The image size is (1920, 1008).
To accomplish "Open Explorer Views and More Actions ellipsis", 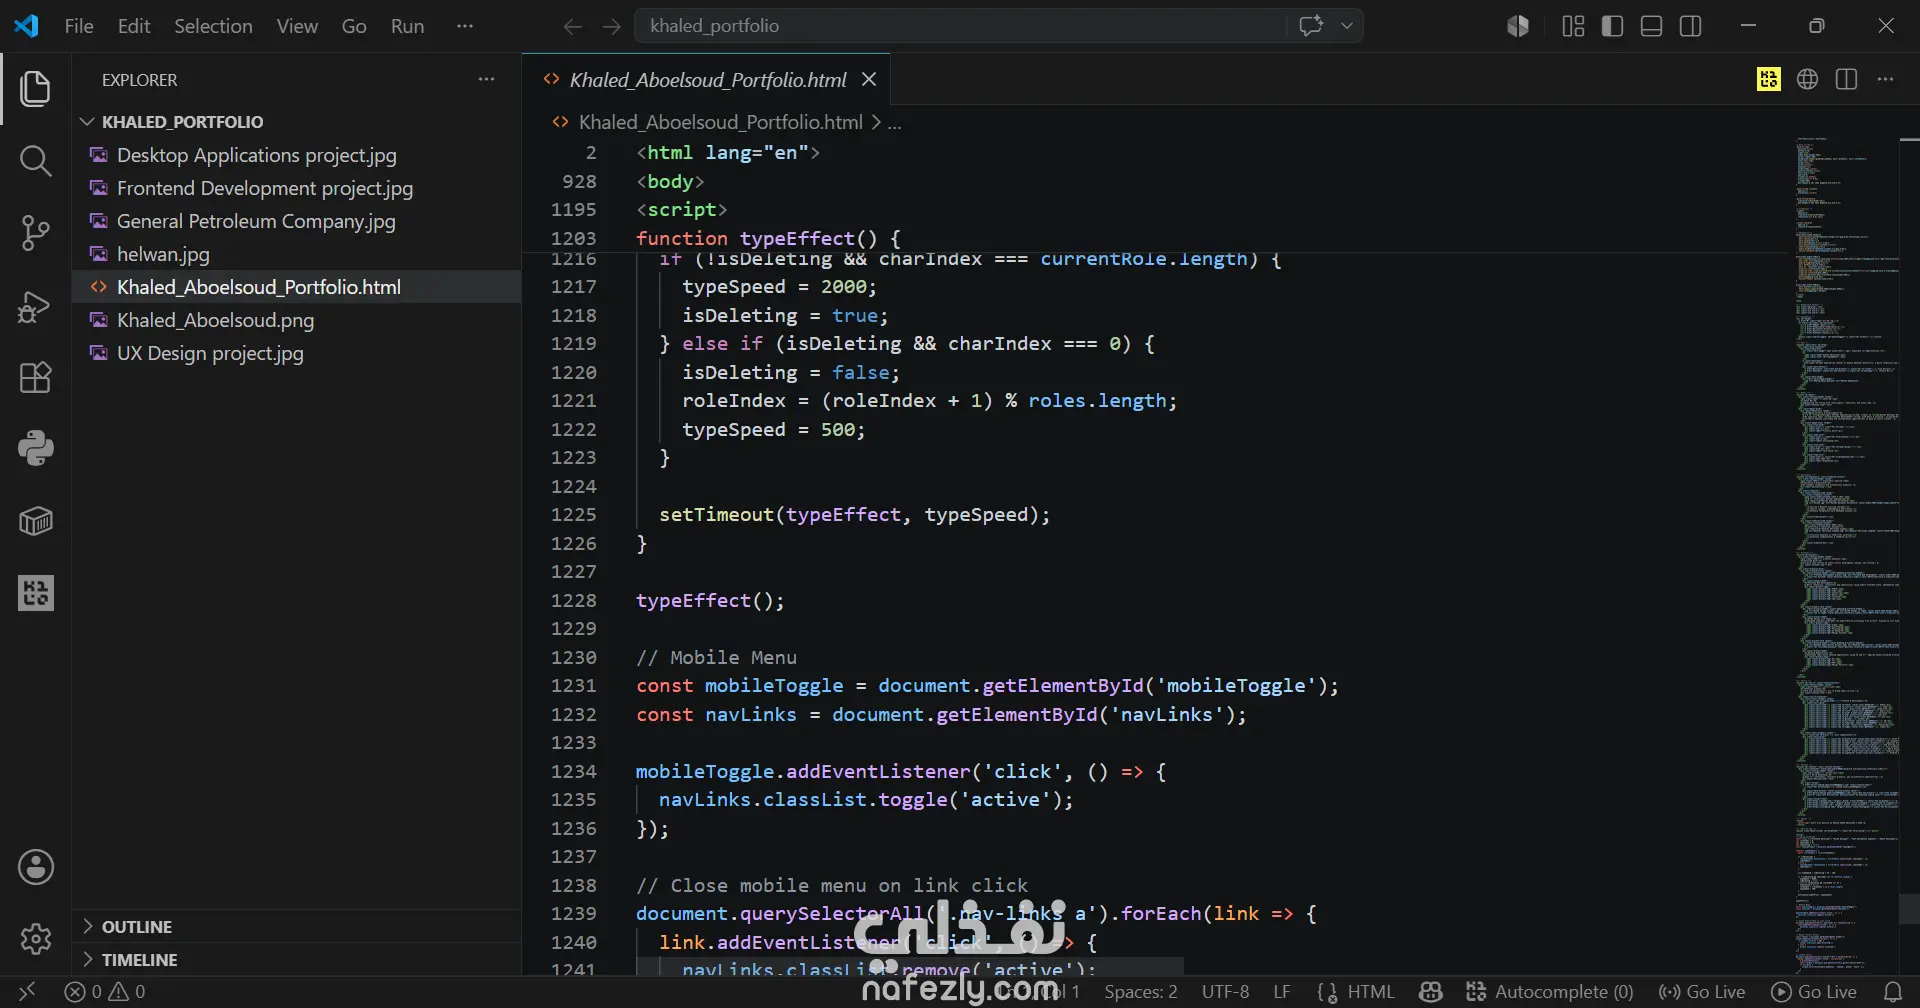I will [486, 79].
